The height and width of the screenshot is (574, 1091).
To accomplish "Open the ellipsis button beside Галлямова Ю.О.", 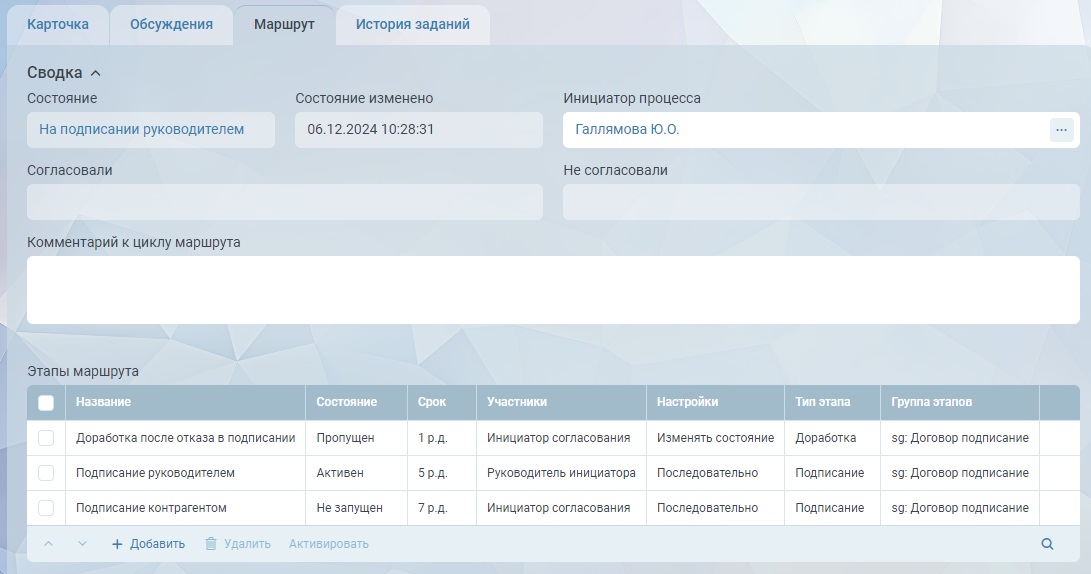I will [x=1061, y=130].
